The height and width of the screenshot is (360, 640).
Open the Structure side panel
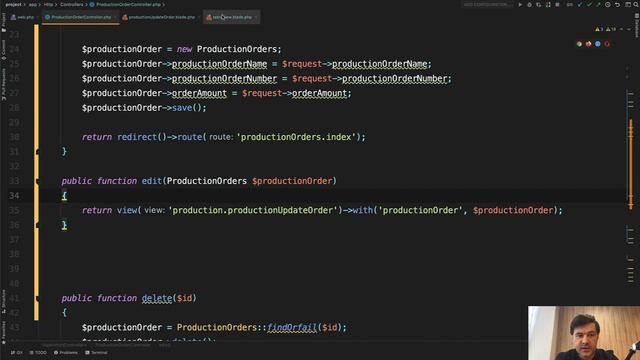point(3,301)
